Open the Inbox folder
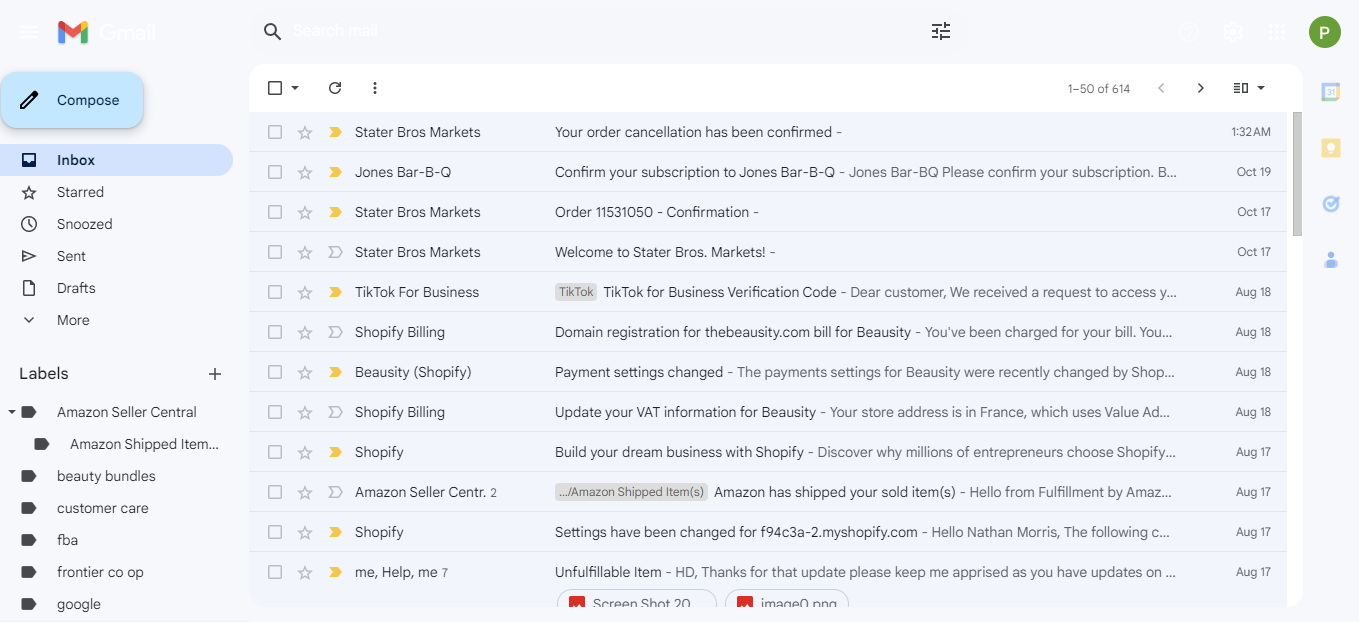Screen dimensions: 1359x622 tap(116, 160)
